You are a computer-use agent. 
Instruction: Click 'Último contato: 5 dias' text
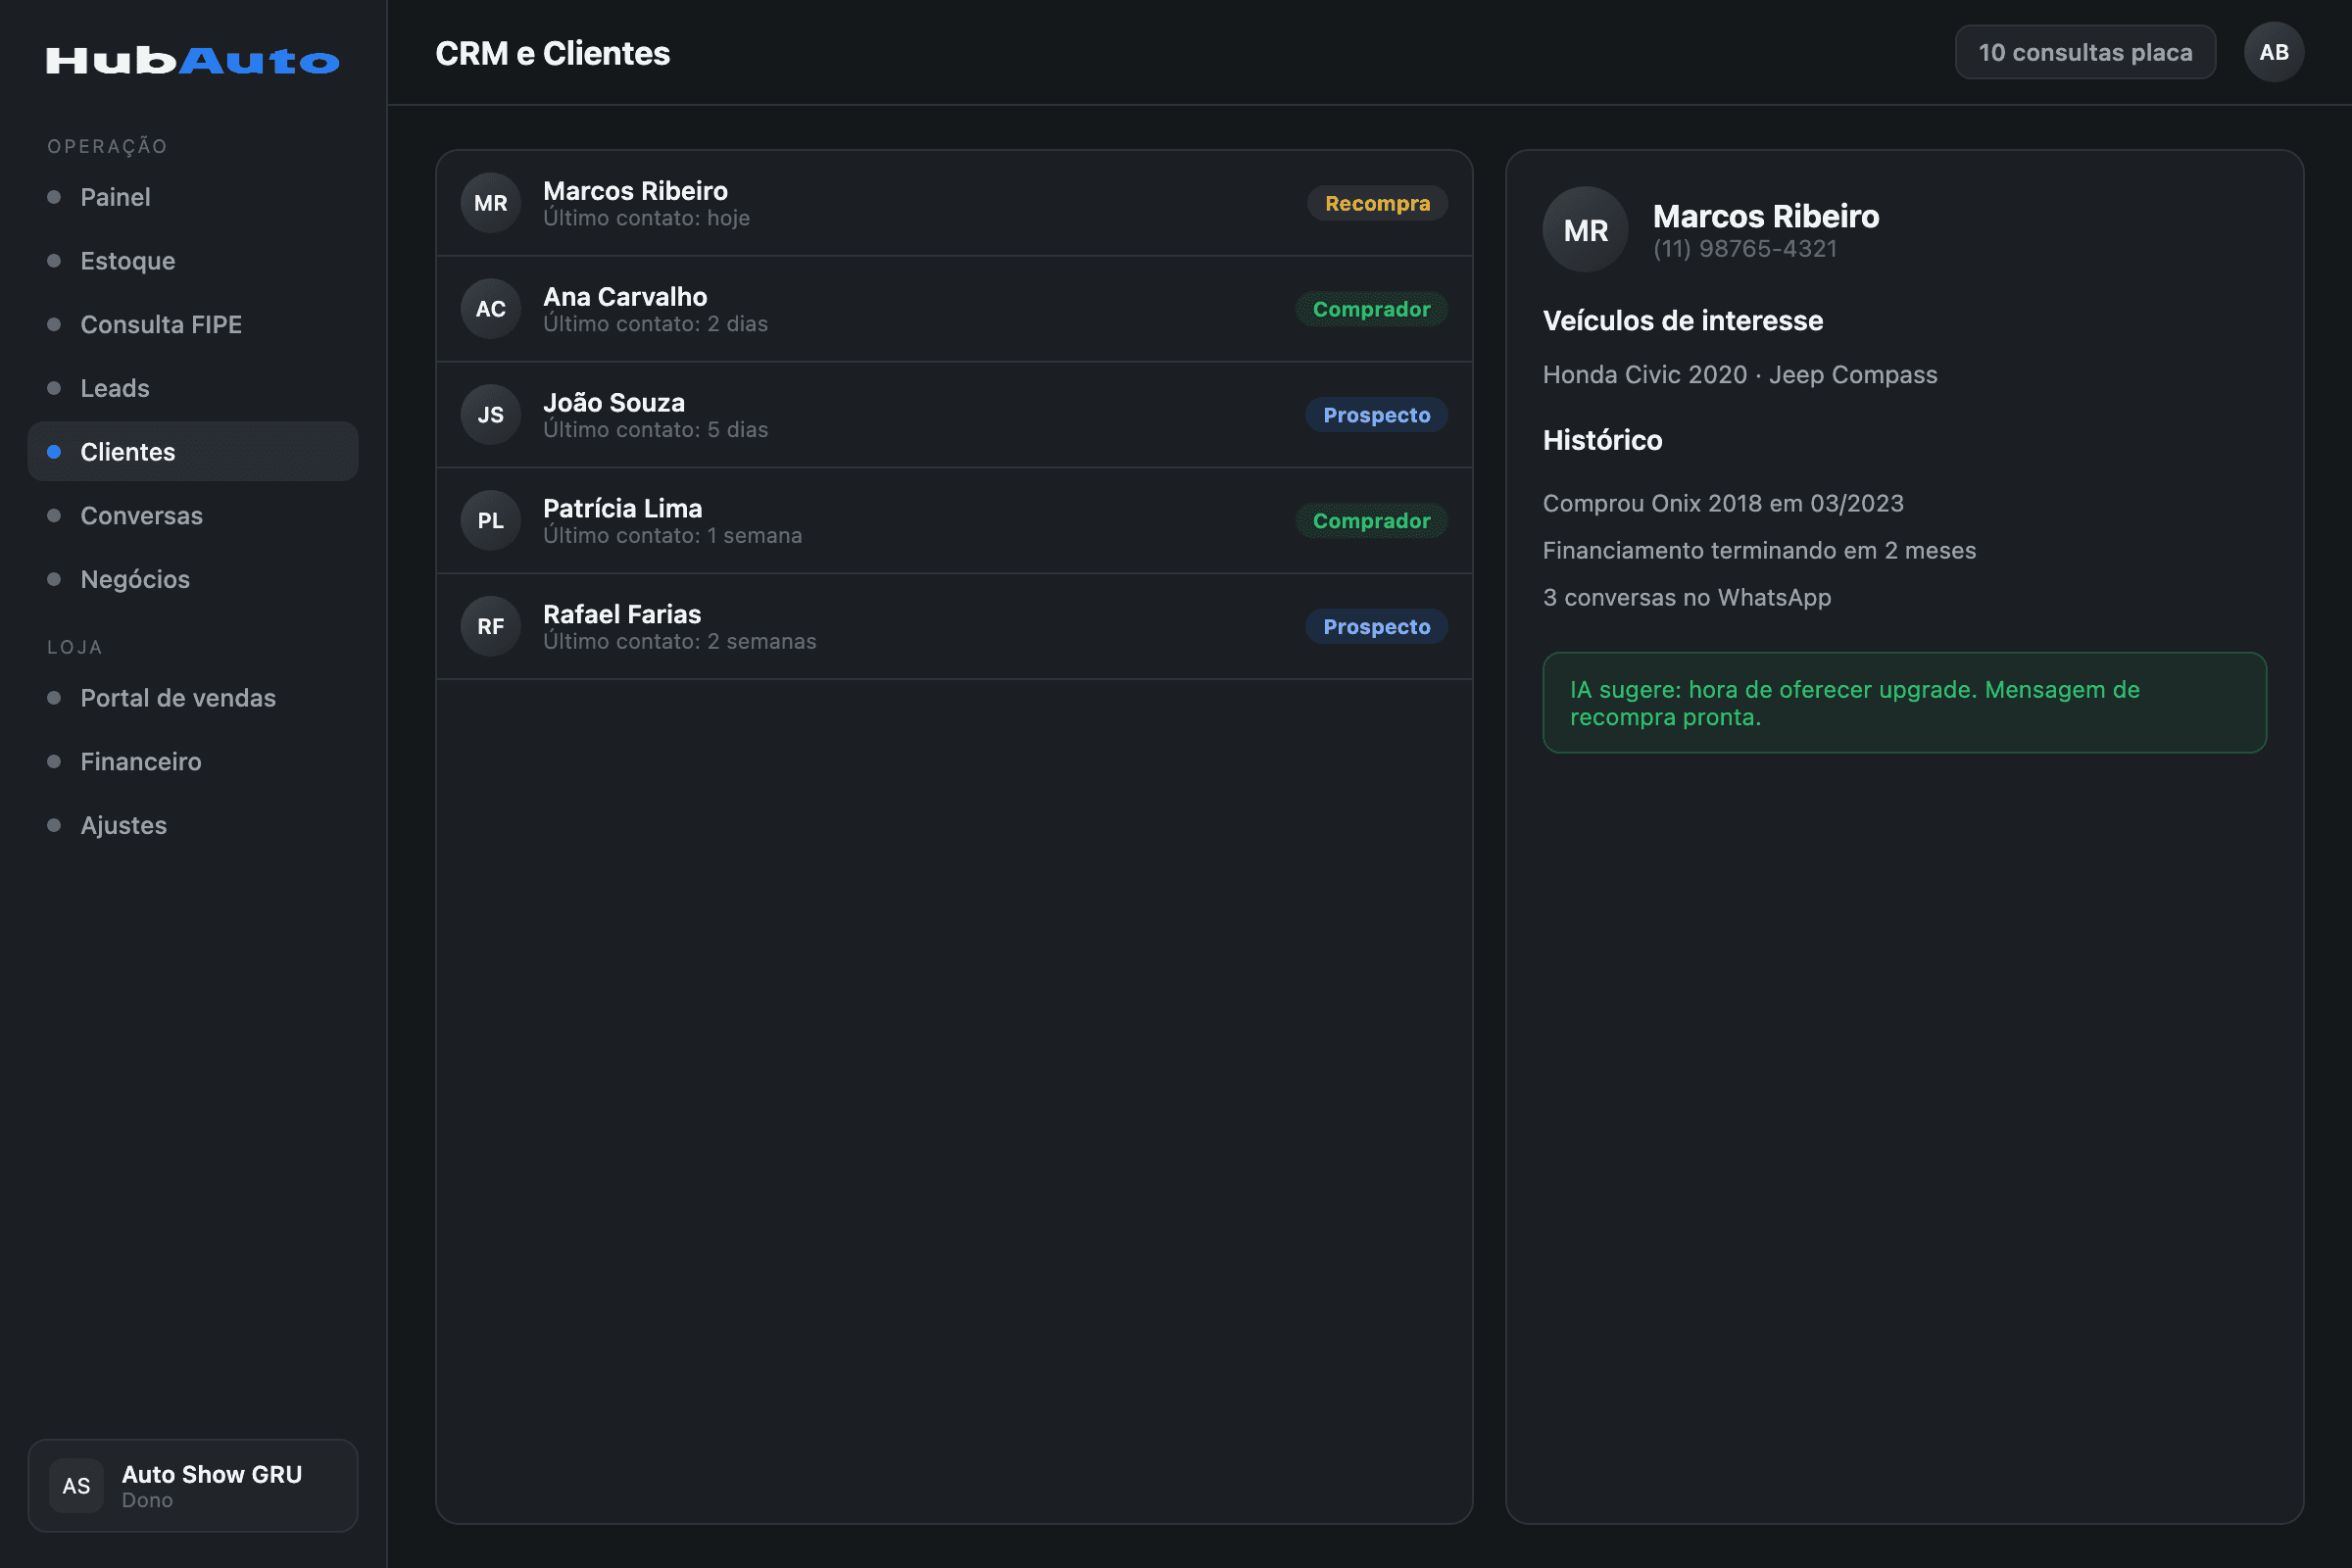tap(655, 430)
